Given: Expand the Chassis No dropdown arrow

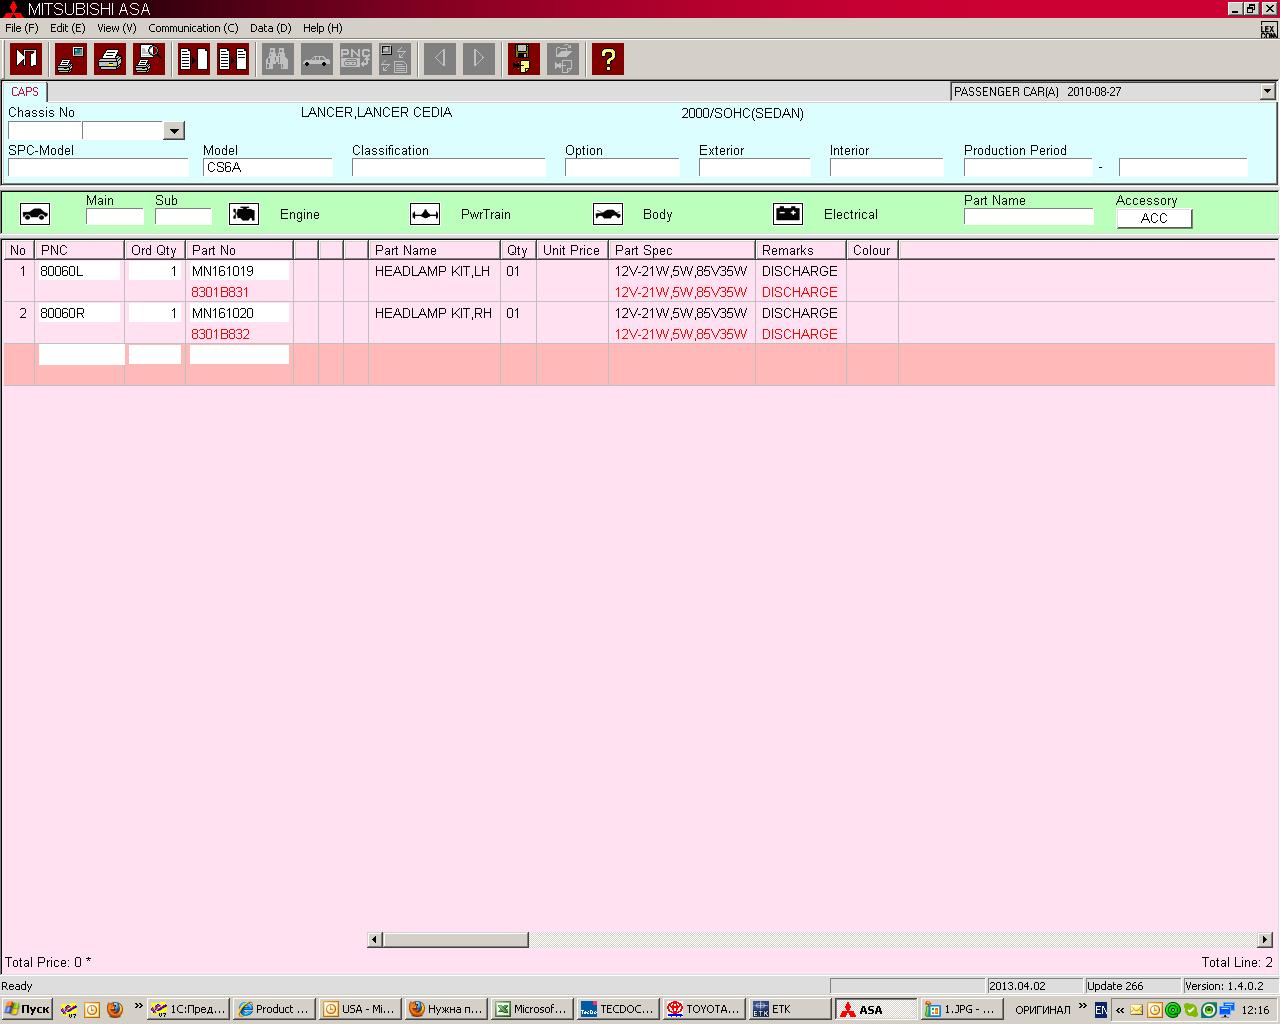Looking at the screenshot, I should point(174,131).
